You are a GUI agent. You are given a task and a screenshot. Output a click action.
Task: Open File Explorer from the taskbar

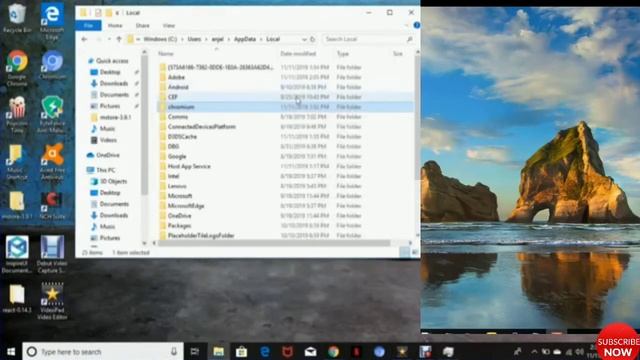(218, 351)
